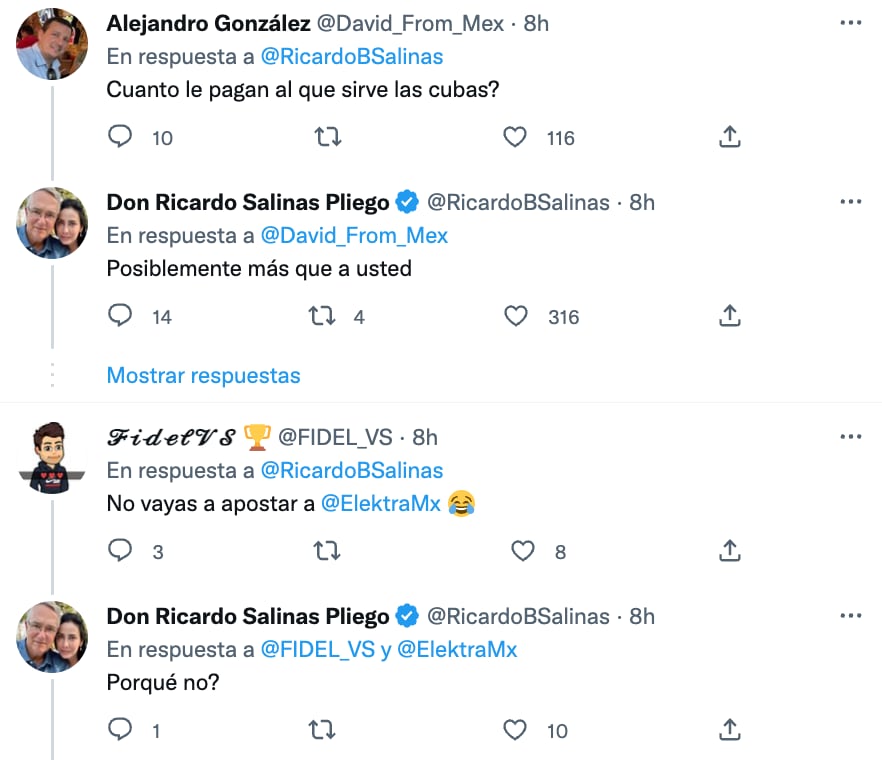Image resolution: width=882 pixels, height=760 pixels.
Task: Open more options for the bottom tweet
Action: click(x=851, y=617)
